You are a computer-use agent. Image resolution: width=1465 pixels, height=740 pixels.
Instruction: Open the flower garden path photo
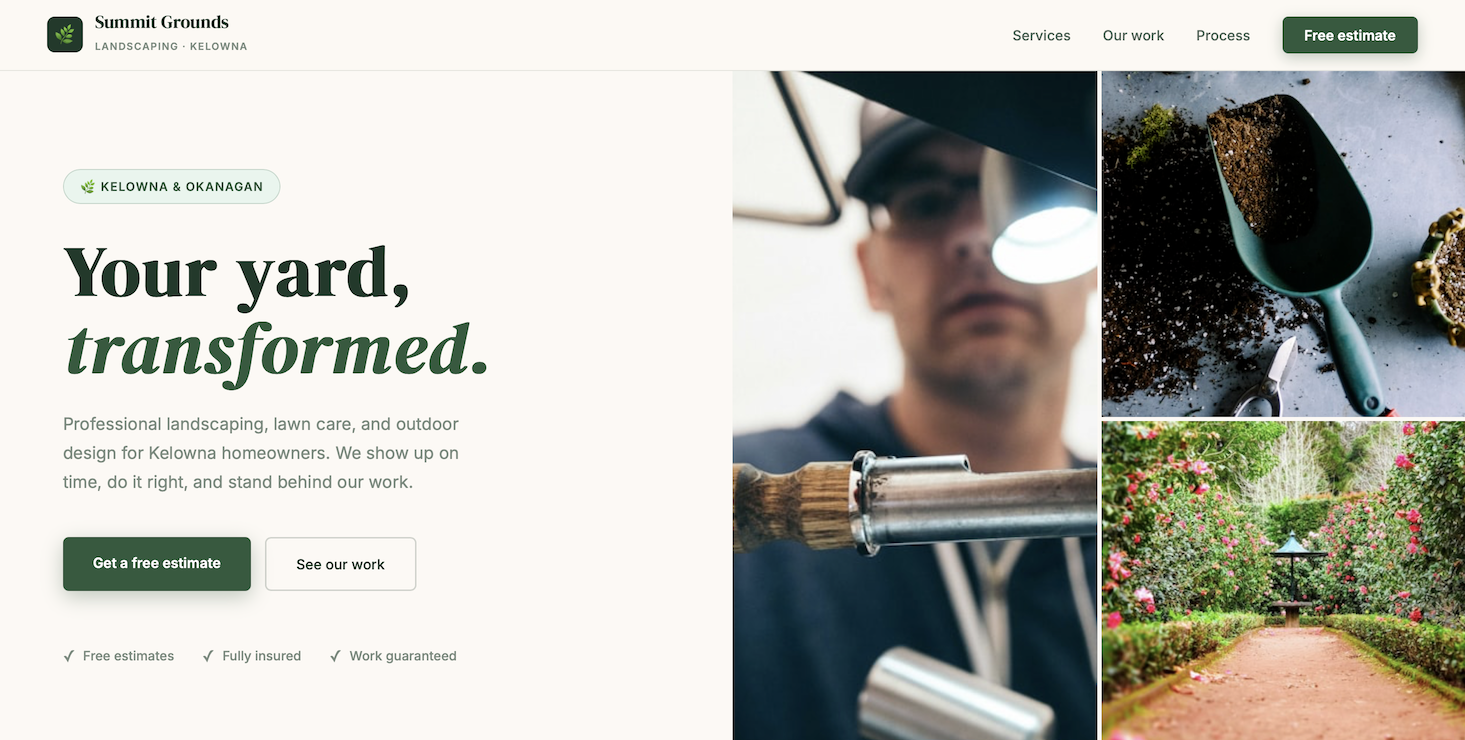1283,581
